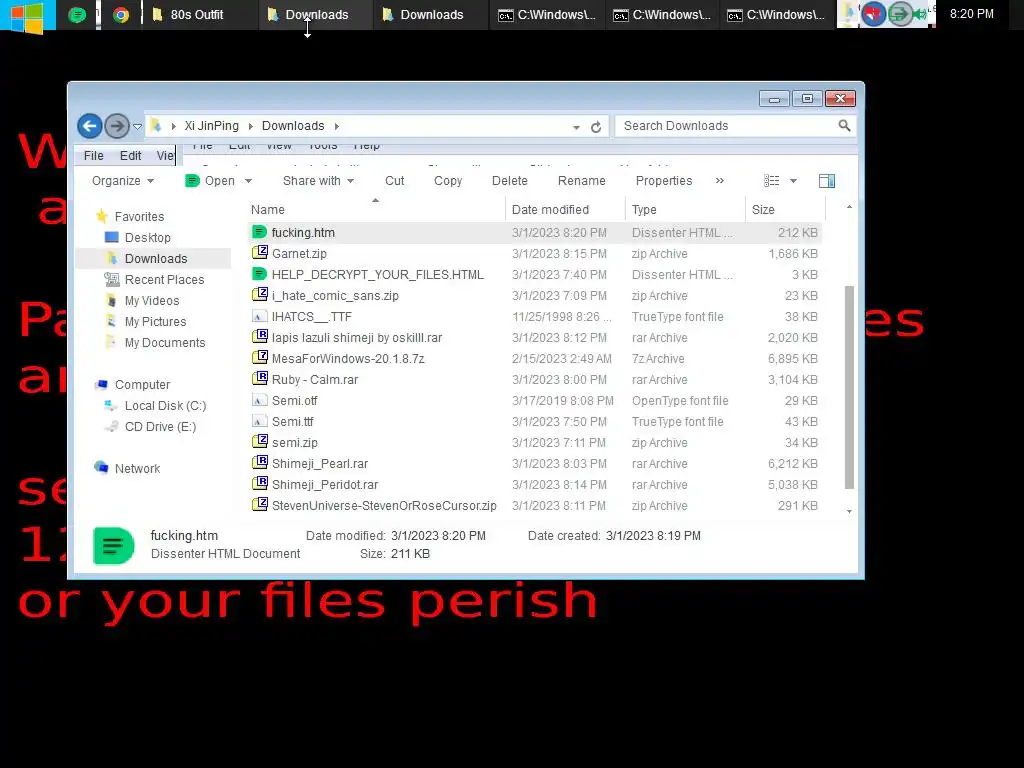Expand address bar history dropdown
The image size is (1024, 768).
(576, 127)
